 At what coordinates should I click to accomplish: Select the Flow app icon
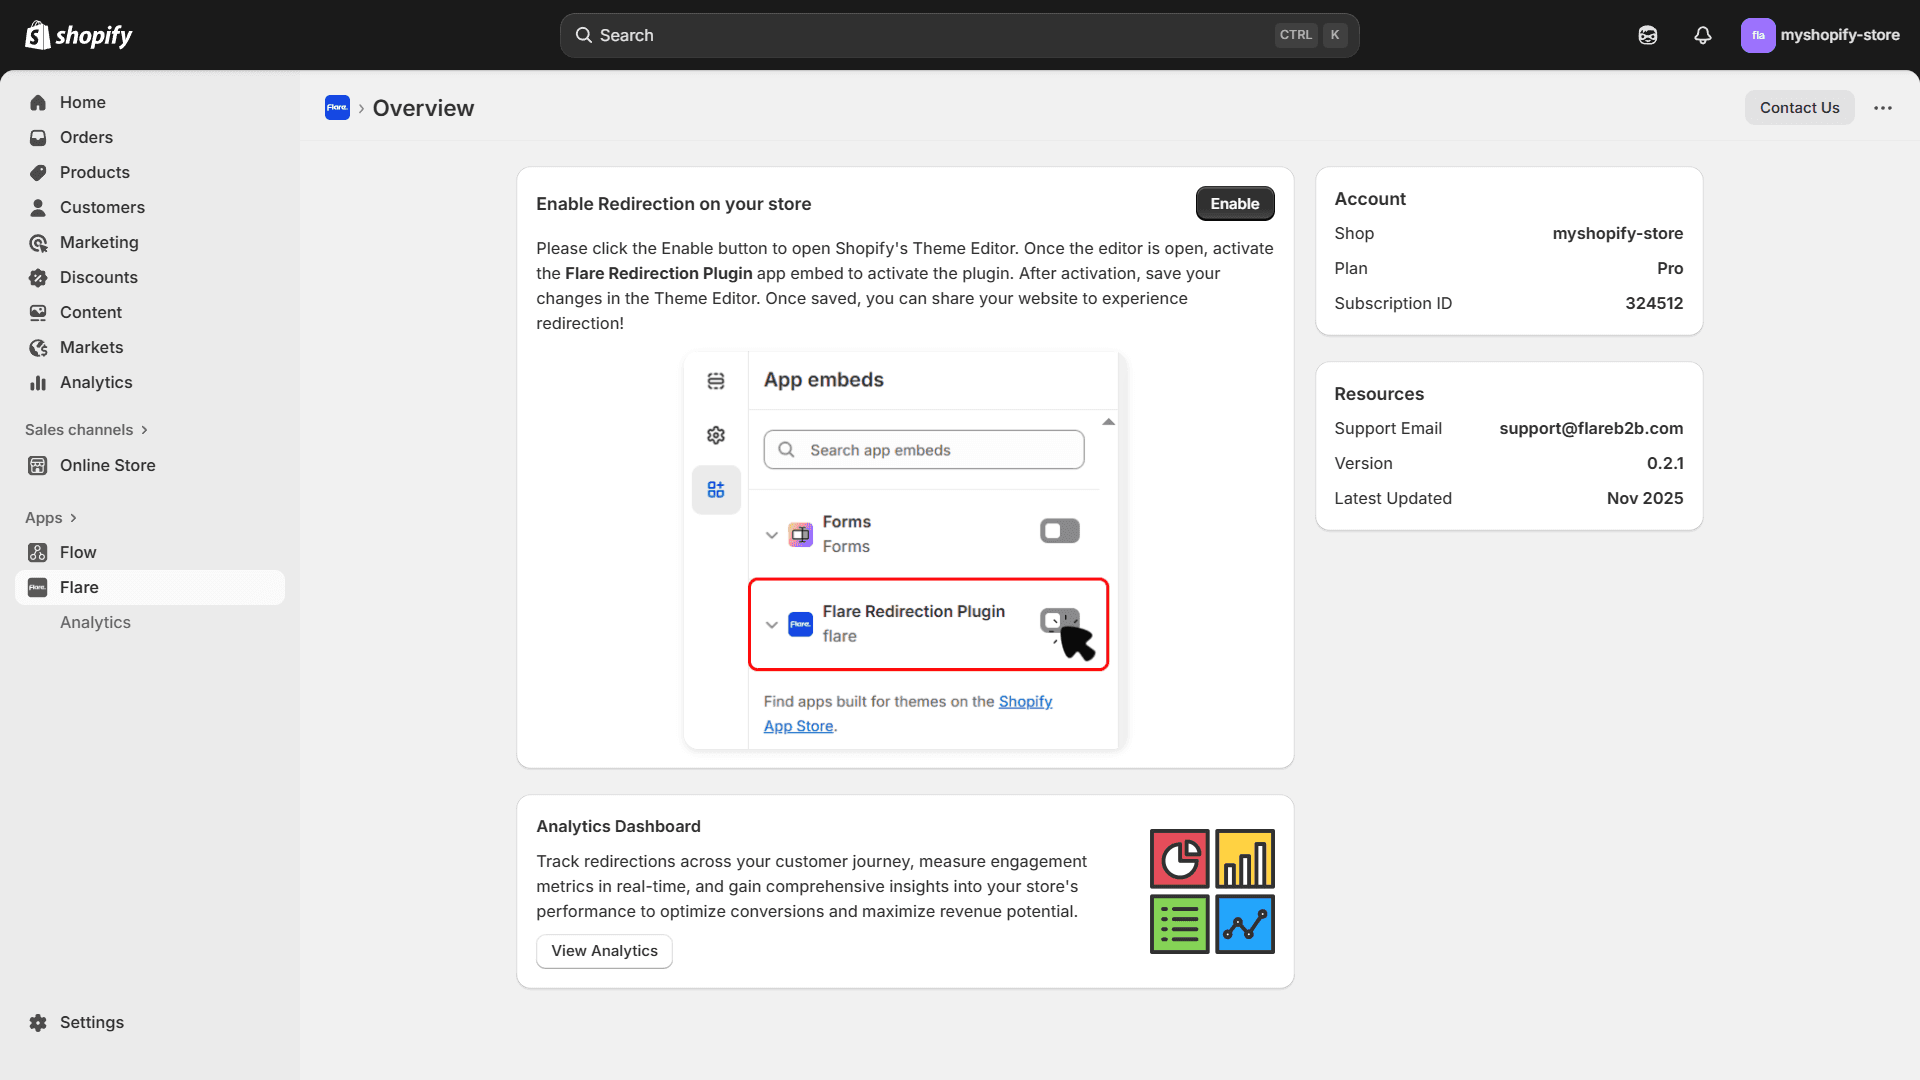click(37, 552)
